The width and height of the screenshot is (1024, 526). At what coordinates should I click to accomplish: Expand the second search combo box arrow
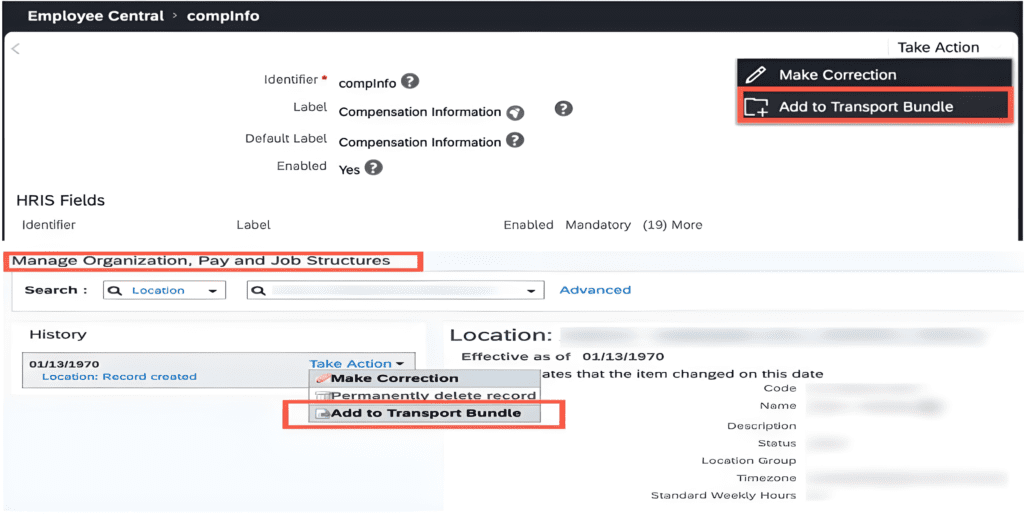coord(532,291)
